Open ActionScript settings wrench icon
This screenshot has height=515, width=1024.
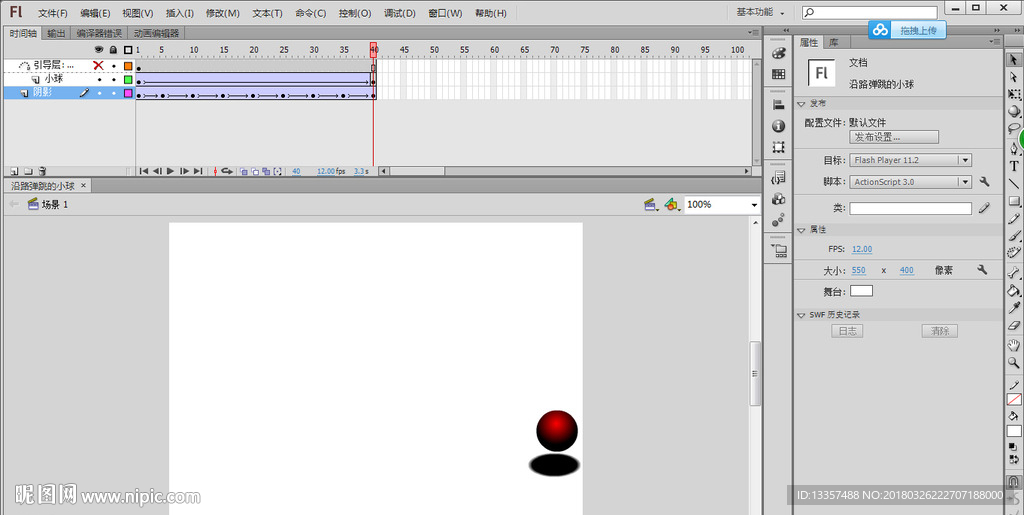[985, 181]
